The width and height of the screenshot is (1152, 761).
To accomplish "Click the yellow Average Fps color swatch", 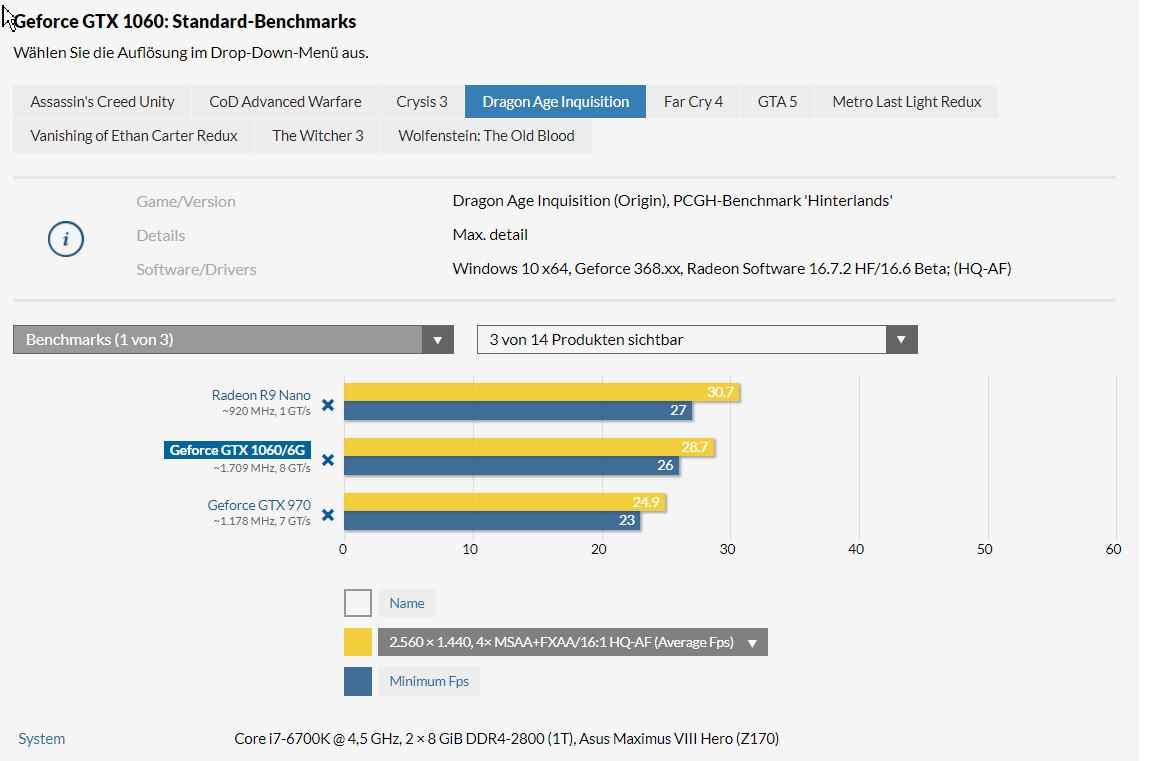I will coord(358,642).
